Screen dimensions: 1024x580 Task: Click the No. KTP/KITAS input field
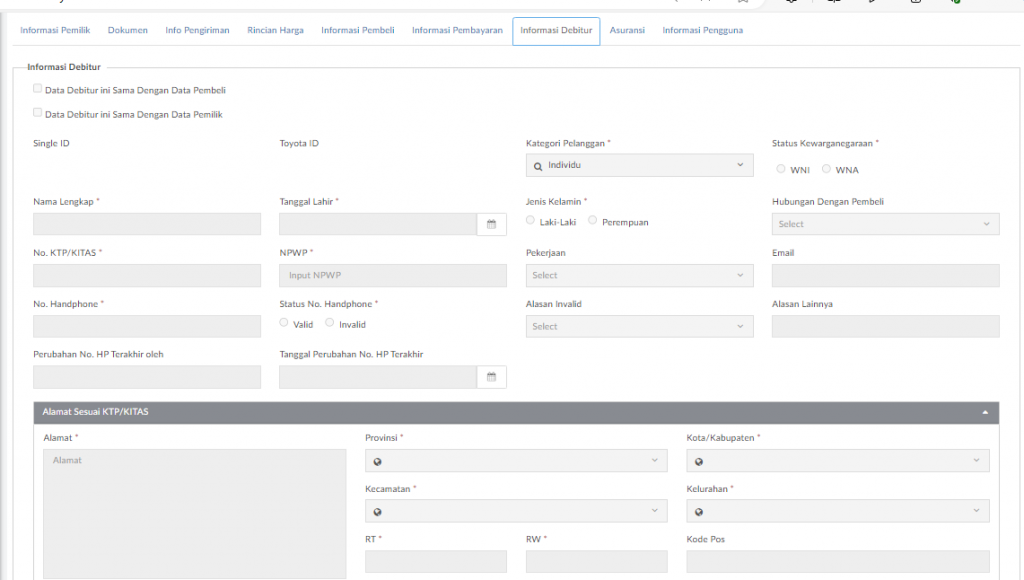(x=147, y=276)
